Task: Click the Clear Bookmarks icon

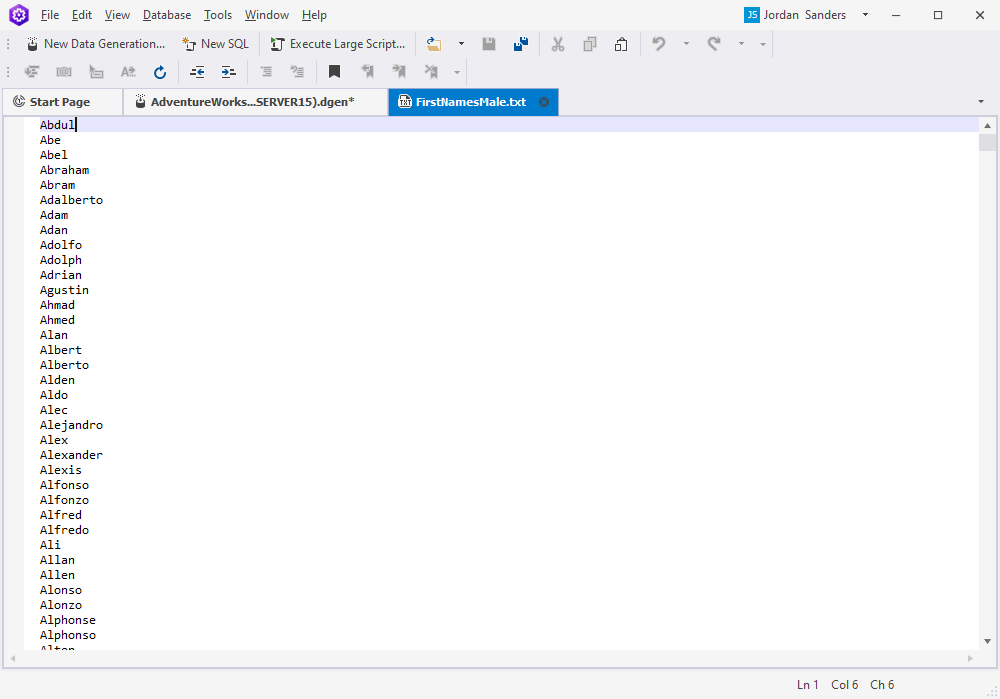Action: click(x=431, y=72)
